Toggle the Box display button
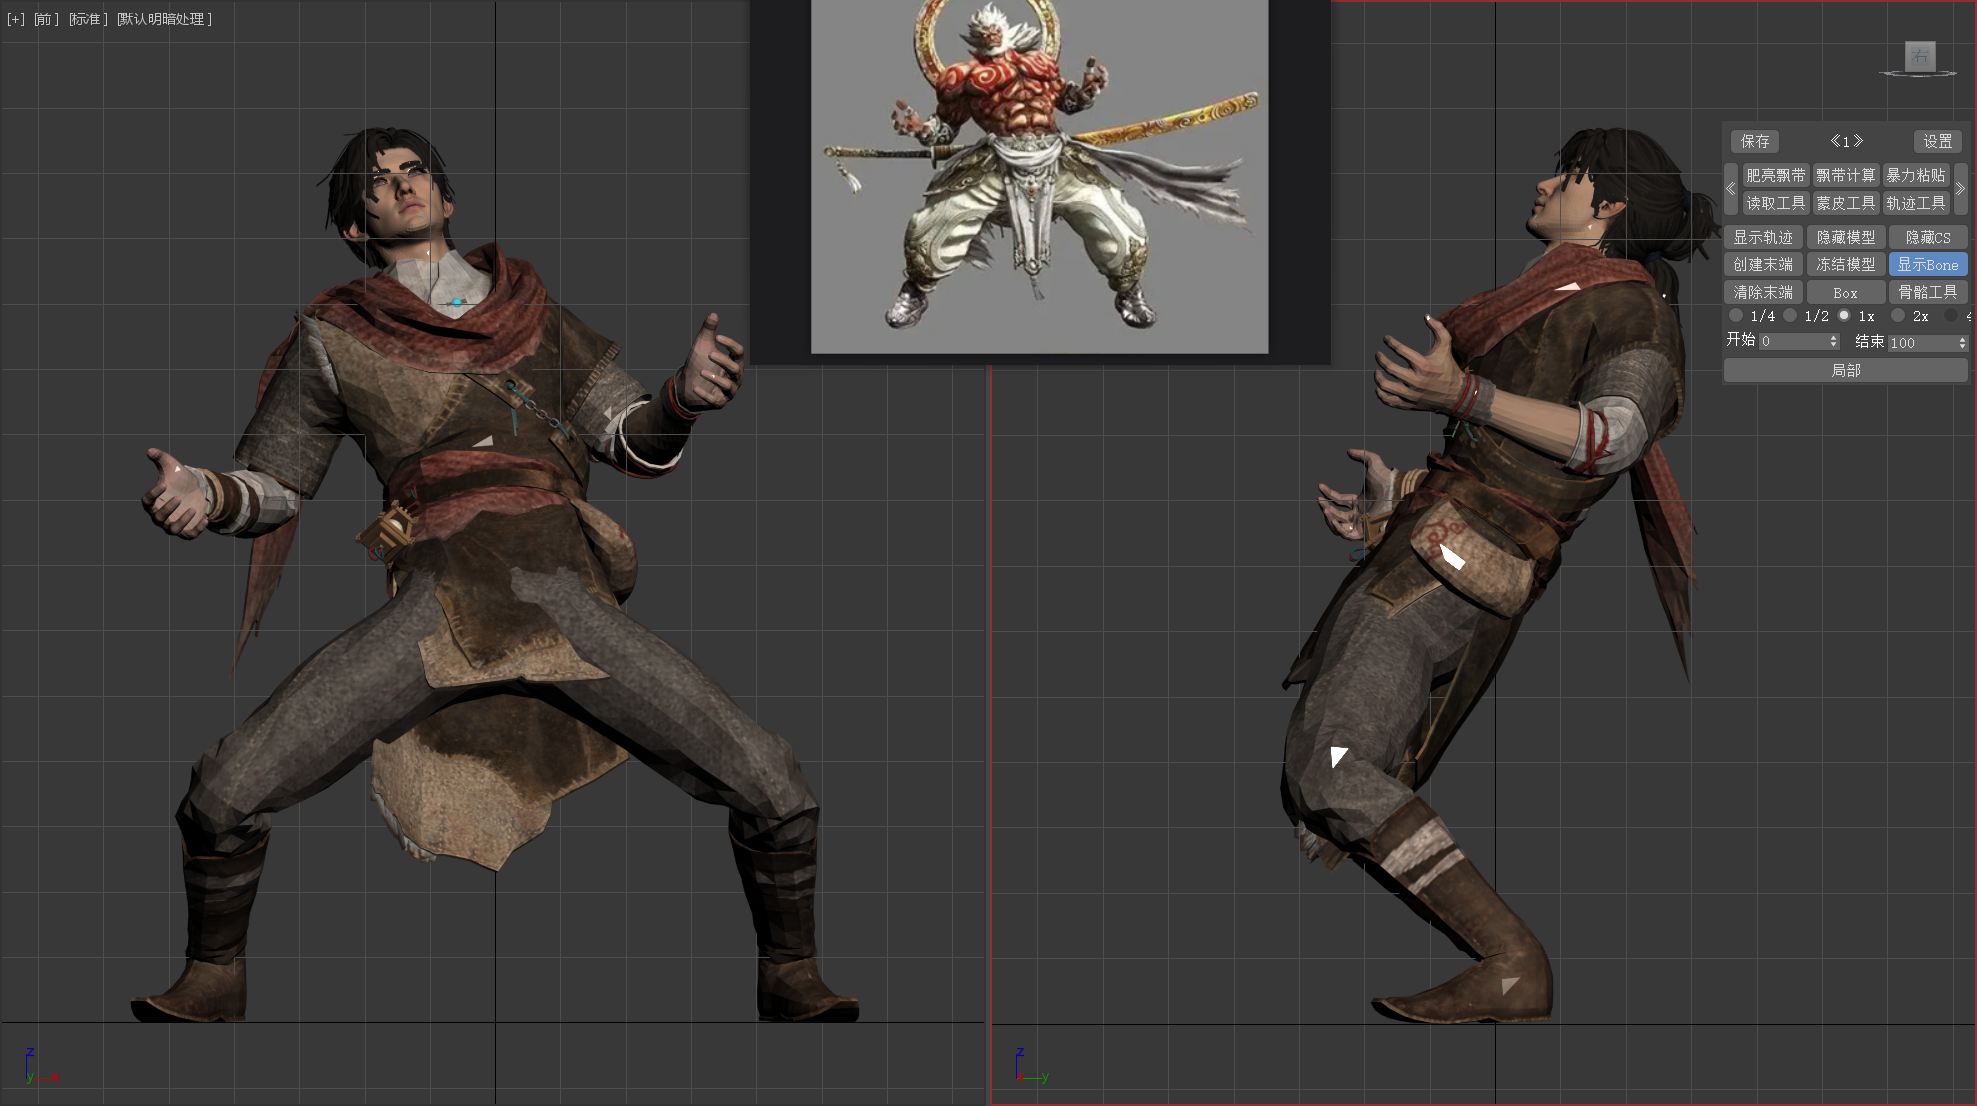 1846,292
